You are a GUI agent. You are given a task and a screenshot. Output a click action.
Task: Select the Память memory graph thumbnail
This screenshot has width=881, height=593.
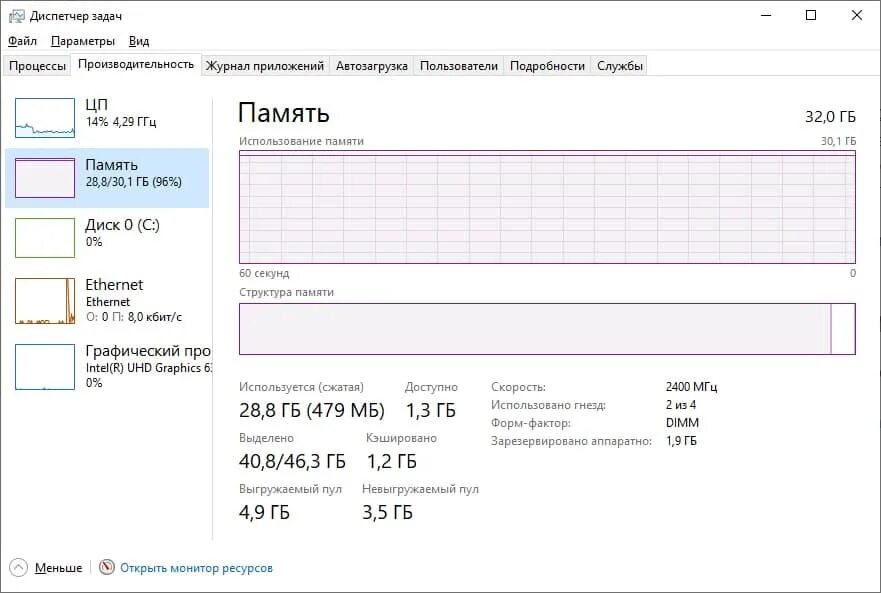(45, 178)
